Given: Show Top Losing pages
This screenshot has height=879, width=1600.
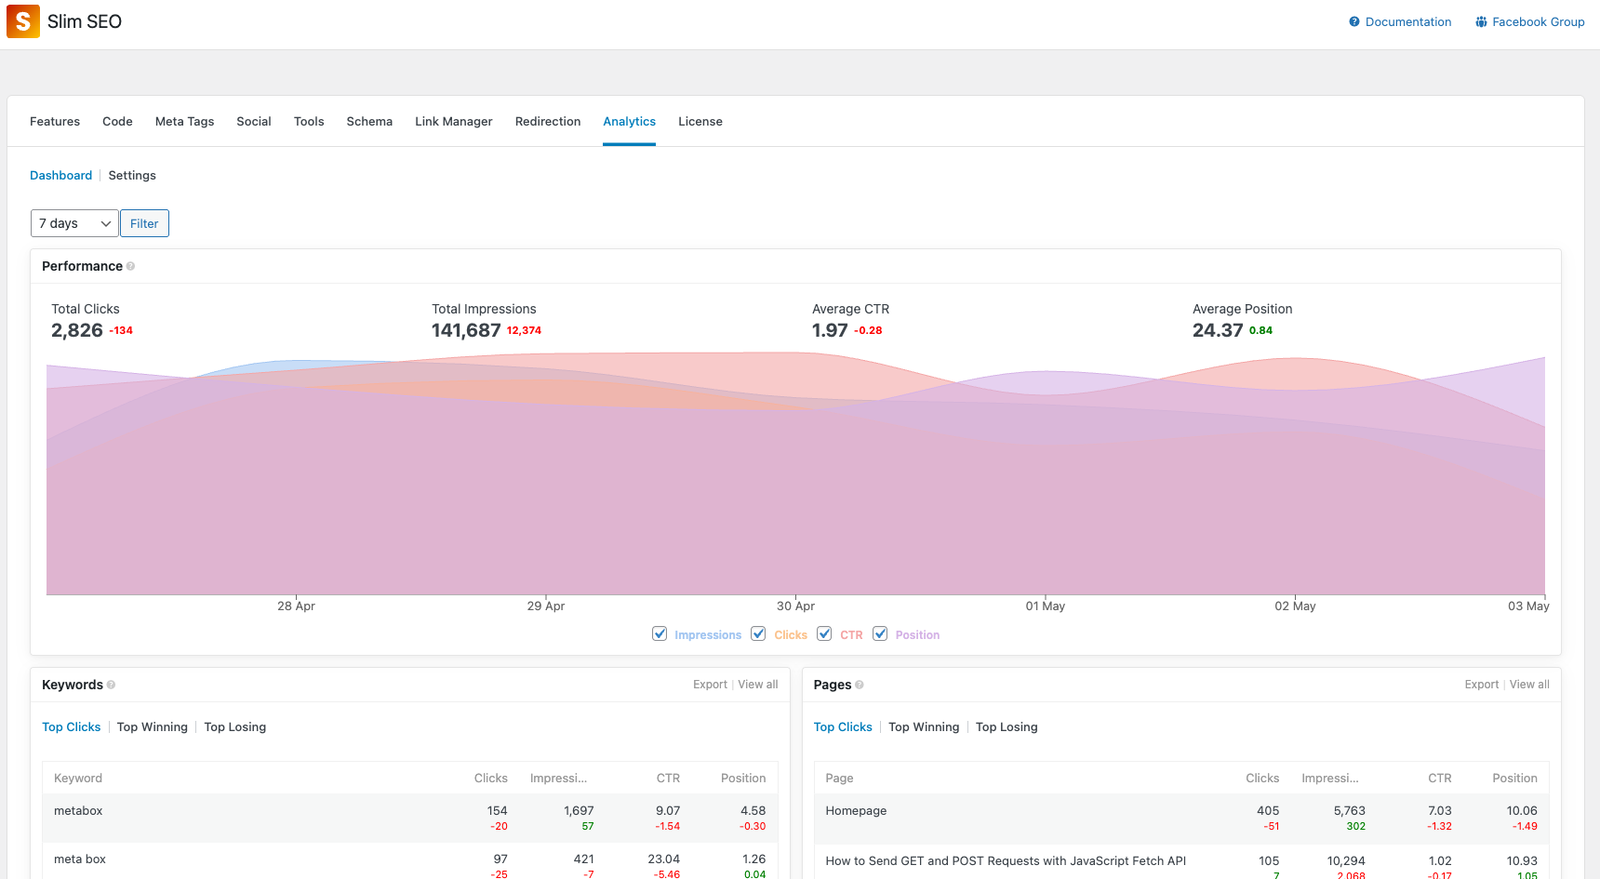Looking at the screenshot, I should pyautogui.click(x=1006, y=727).
